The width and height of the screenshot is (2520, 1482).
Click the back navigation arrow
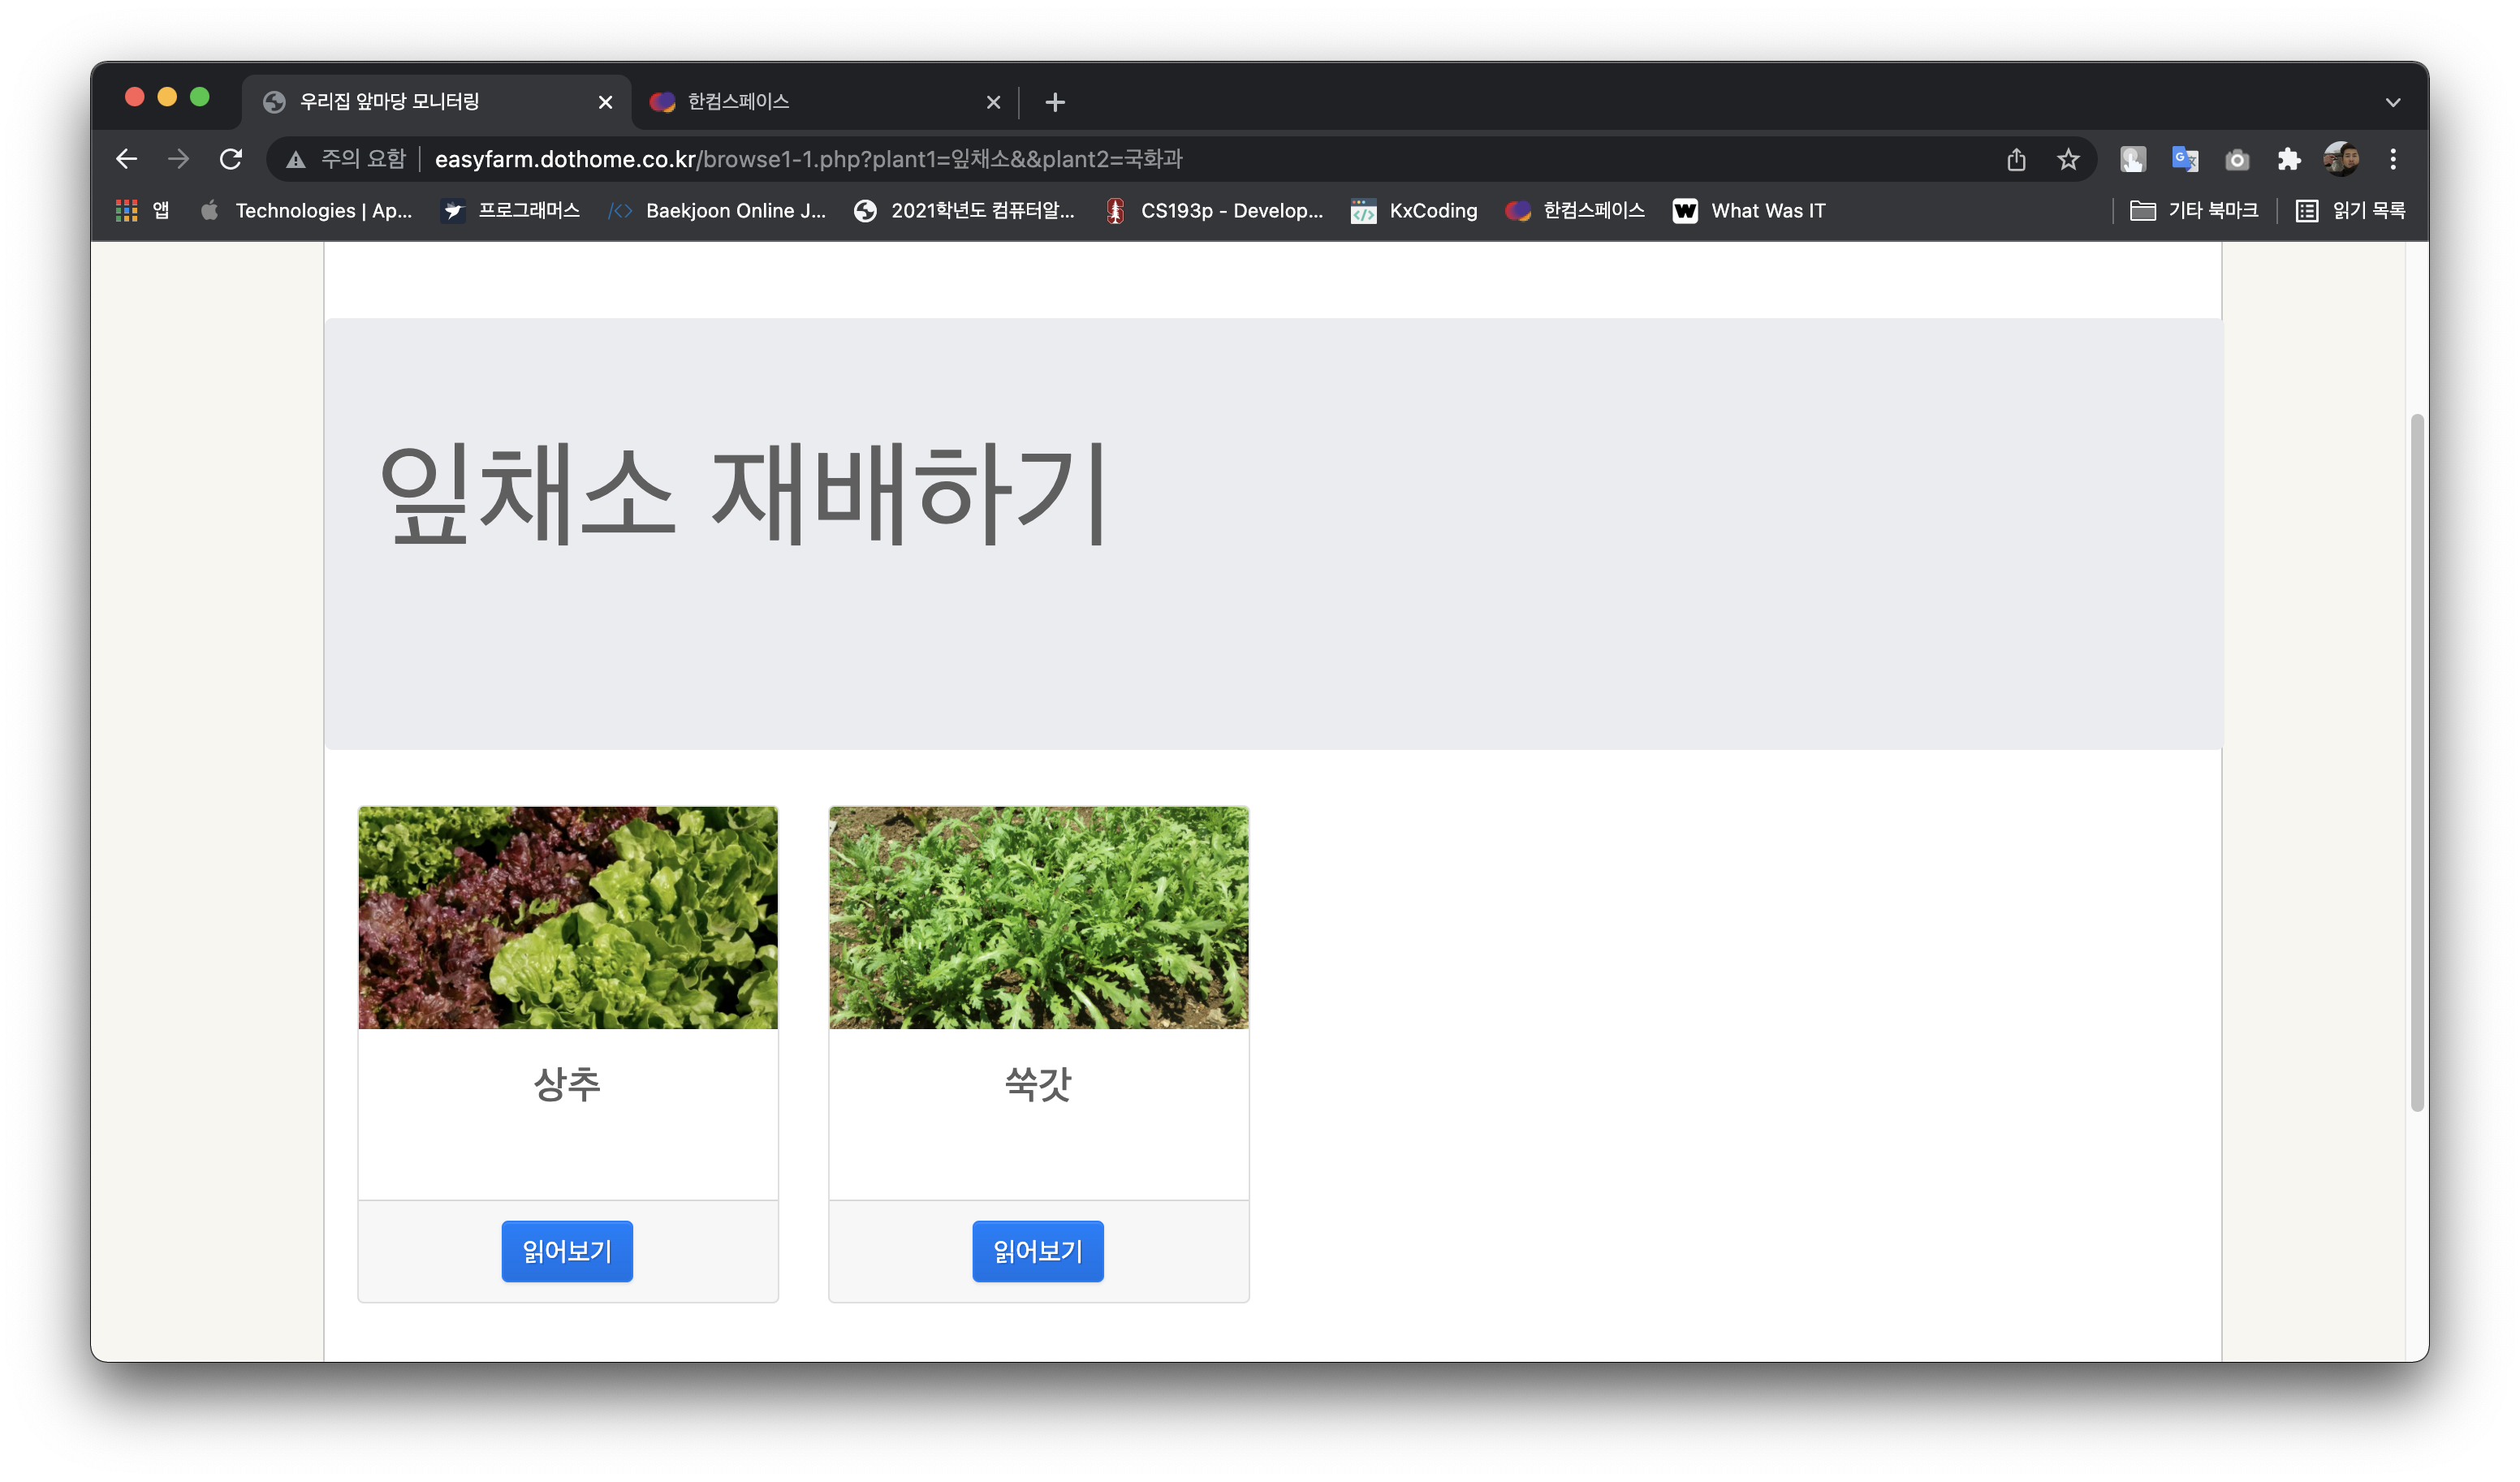pyautogui.click(x=126, y=158)
